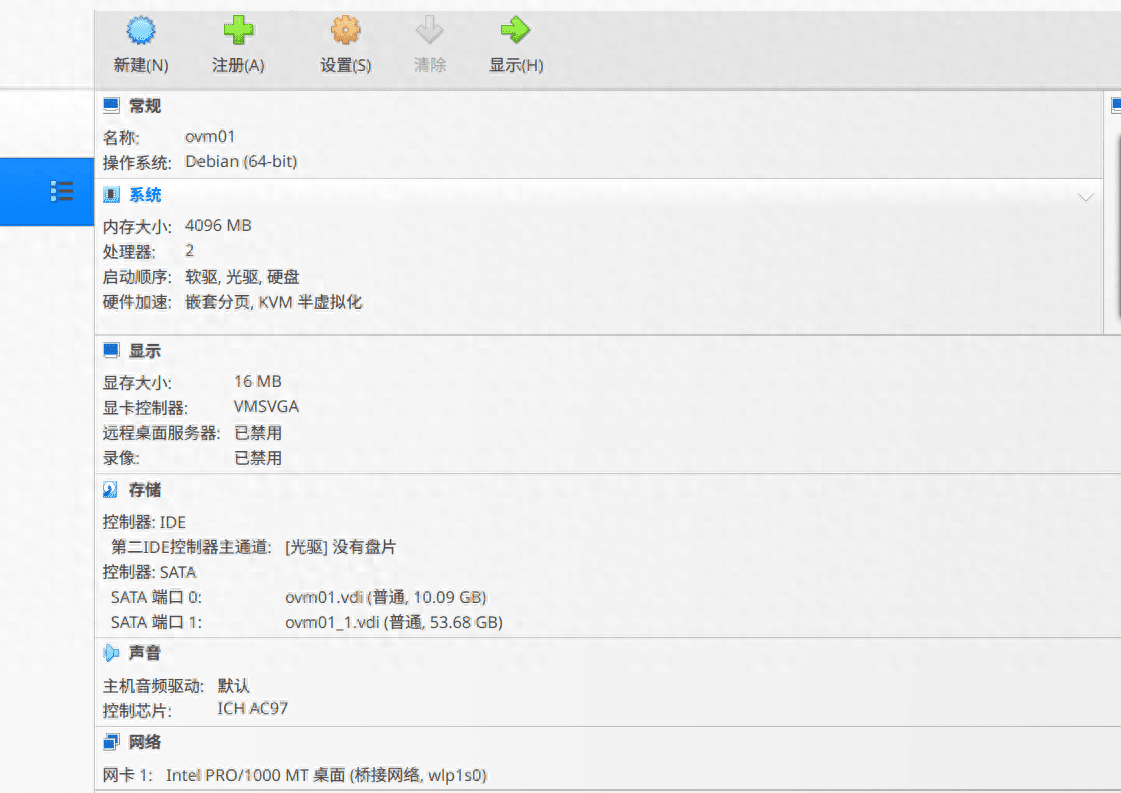Click the 存储 section disk icon
The height and width of the screenshot is (793, 1121).
click(x=112, y=490)
